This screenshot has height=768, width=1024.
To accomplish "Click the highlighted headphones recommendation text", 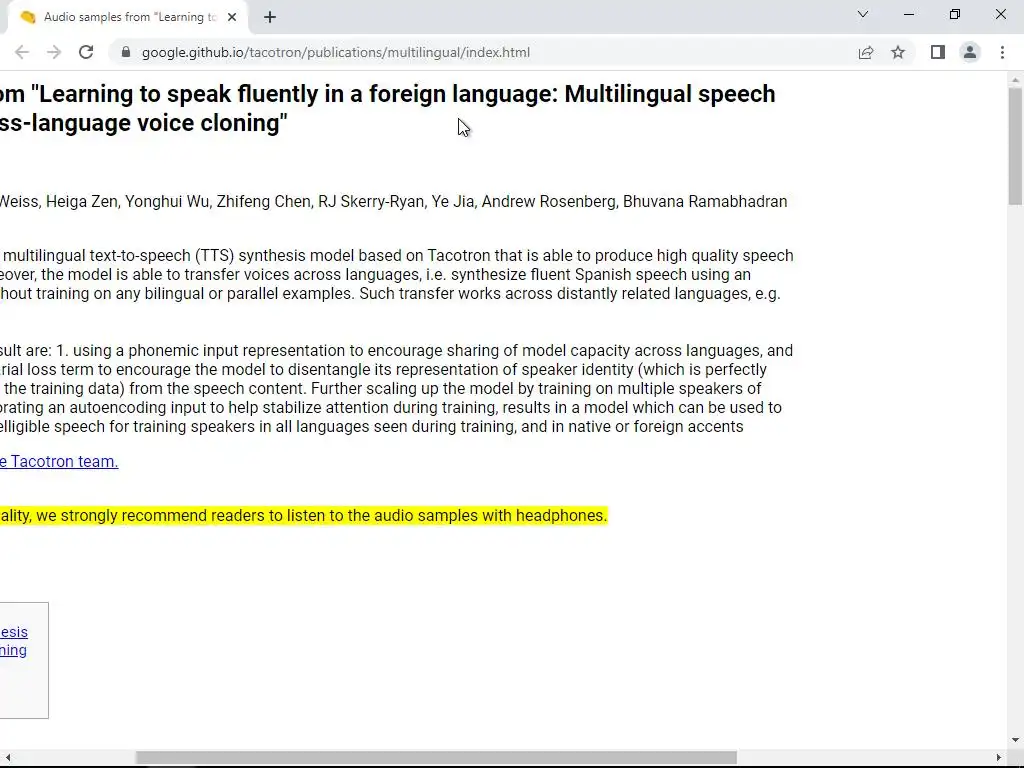I will (304, 515).
